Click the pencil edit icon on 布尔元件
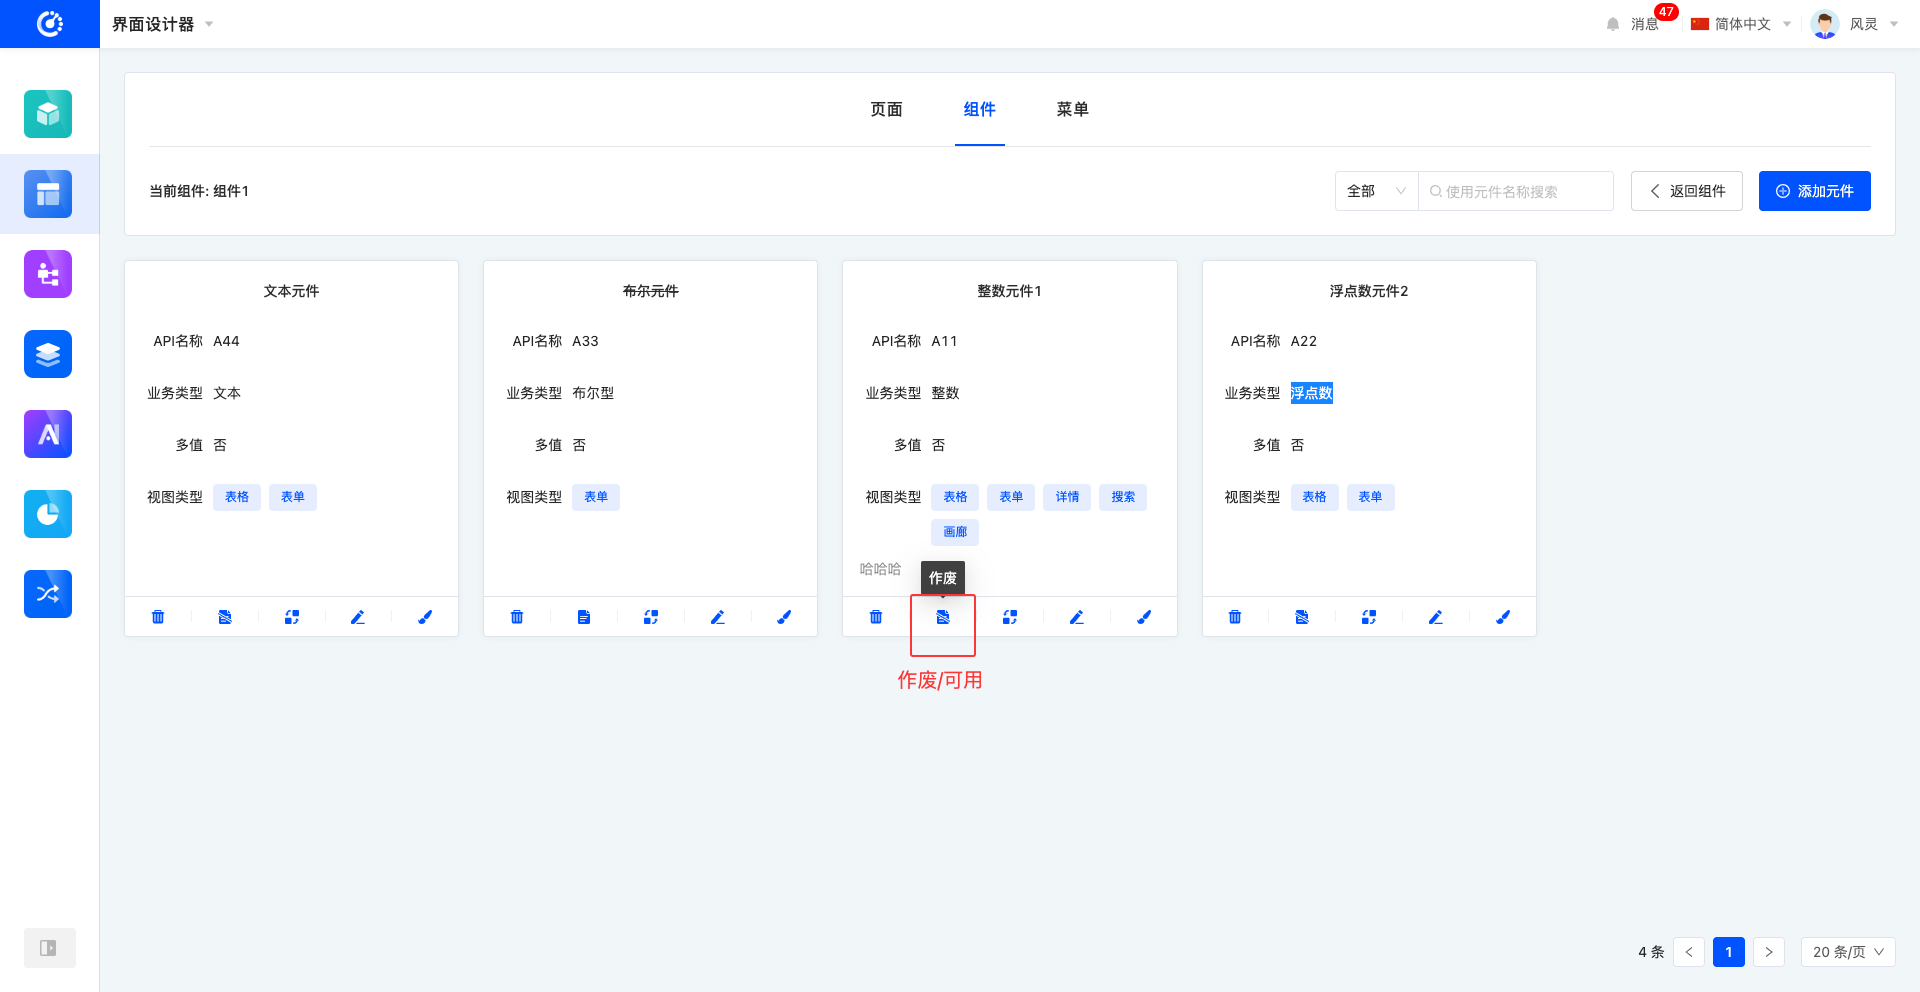 [718, 617]
